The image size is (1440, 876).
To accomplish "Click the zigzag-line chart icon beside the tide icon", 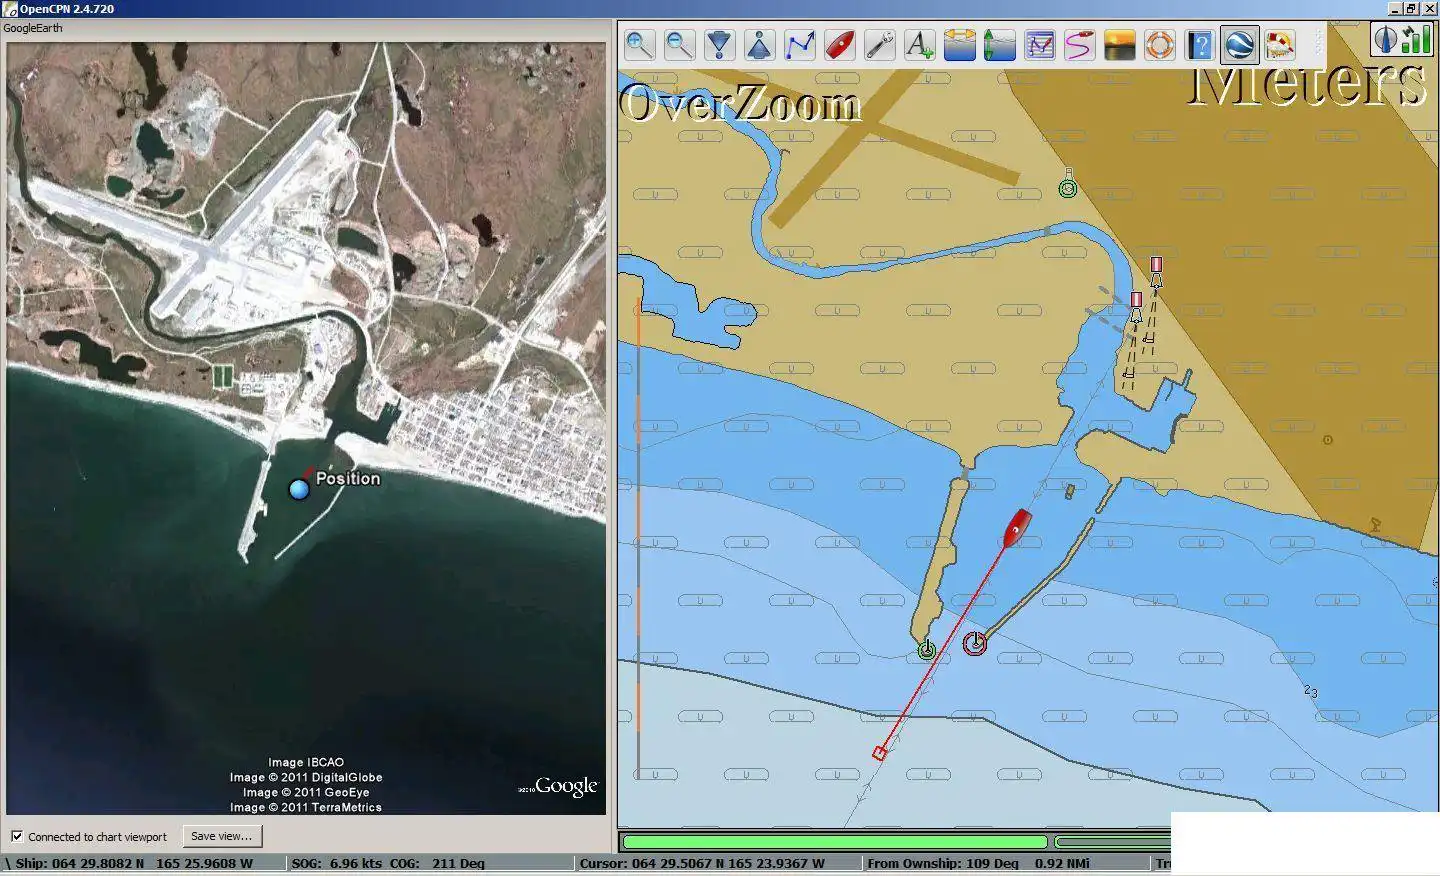I will (1040, 45).
